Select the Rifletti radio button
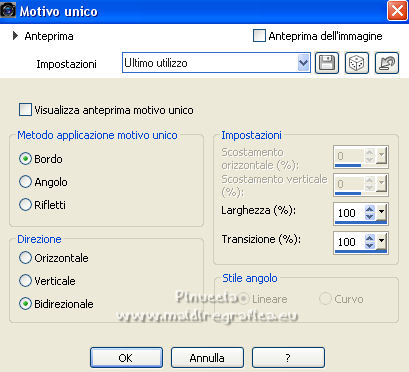The image size is (409, 372). click(25, 204)
